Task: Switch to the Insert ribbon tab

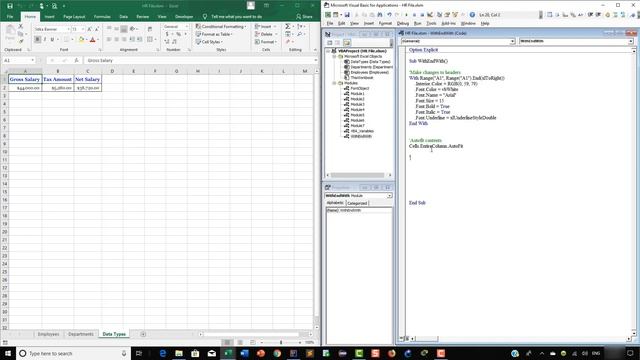Action: coord(49,17)
